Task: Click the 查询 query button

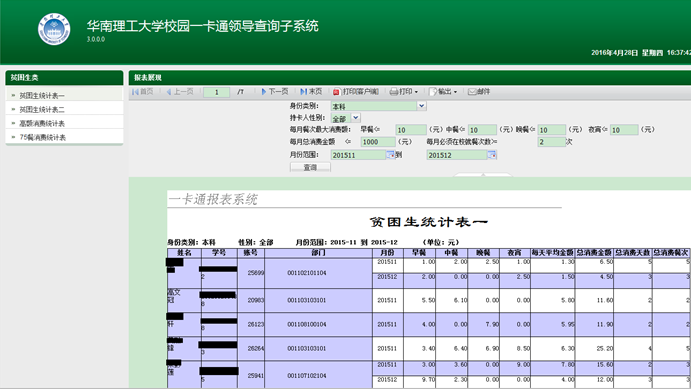Action: [310, 167]
